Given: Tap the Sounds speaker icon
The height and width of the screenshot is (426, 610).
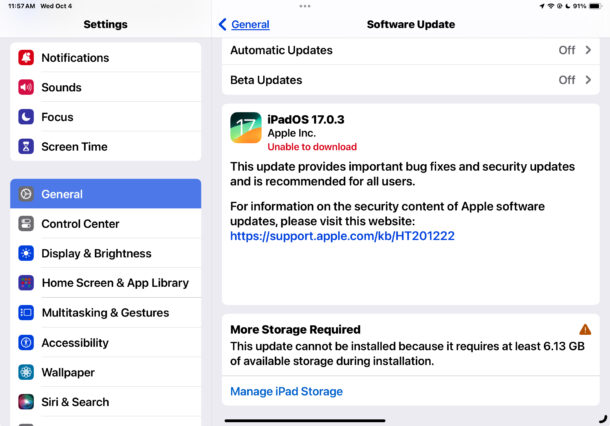Looking at the screenshot, I should [26, 87].
